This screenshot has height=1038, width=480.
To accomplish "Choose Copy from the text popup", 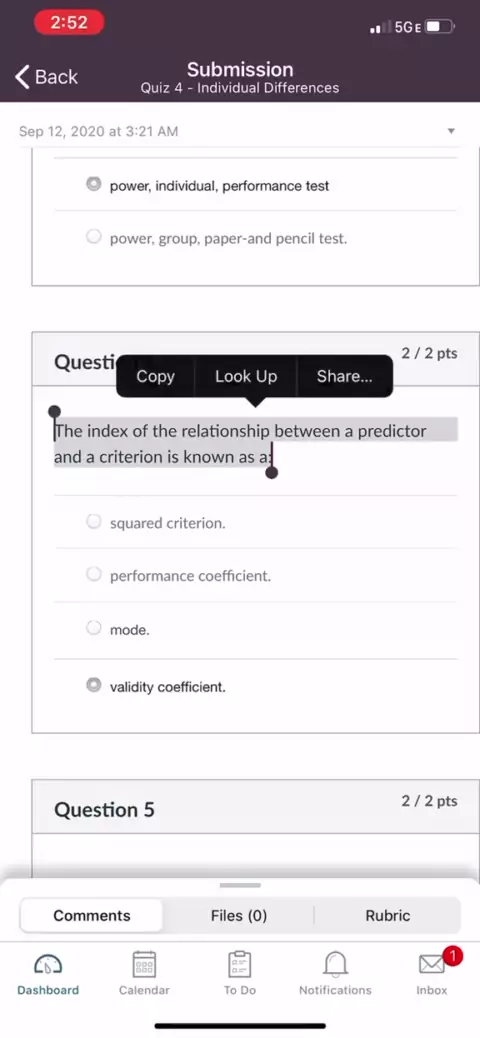I will click(x=156, y=376).
